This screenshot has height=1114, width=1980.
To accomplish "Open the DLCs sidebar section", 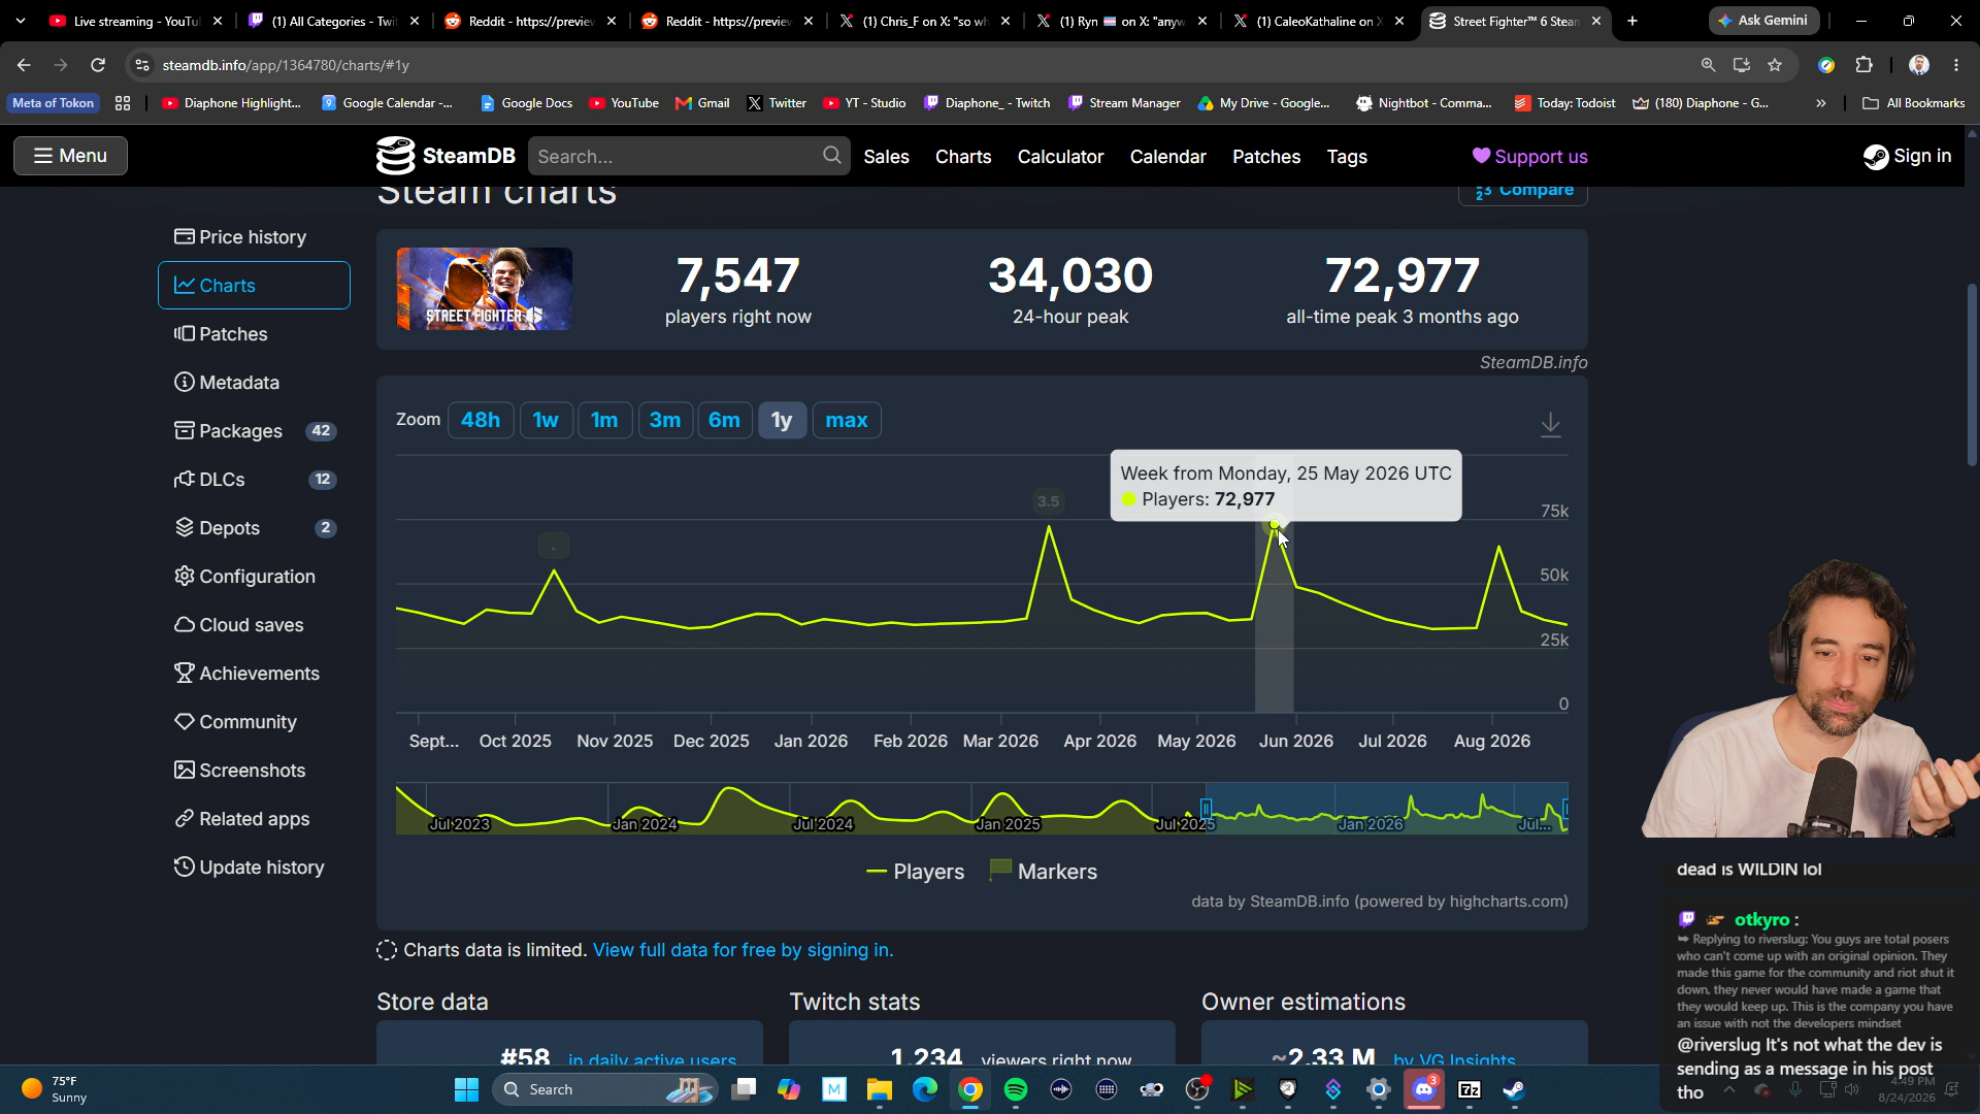I will (x=254, y=479).
